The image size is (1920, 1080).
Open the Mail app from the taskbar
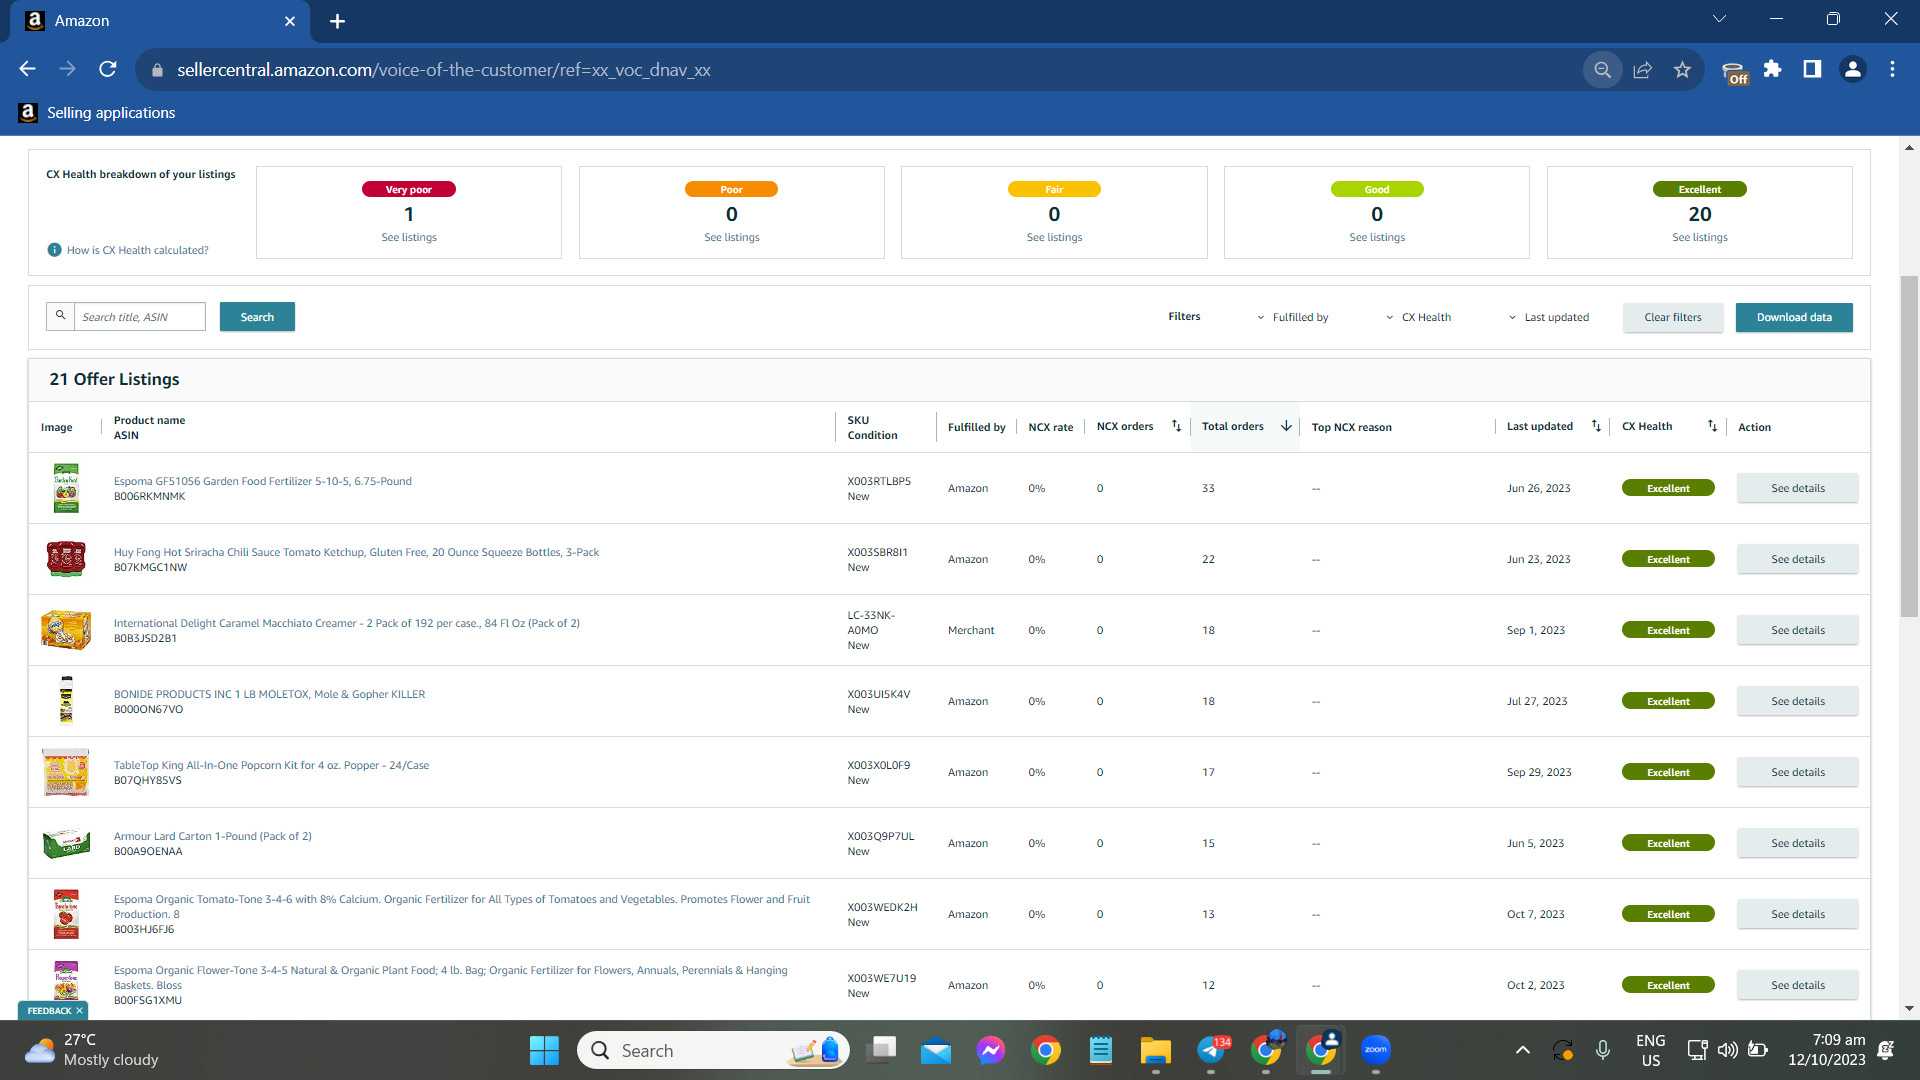[936, 1051]
